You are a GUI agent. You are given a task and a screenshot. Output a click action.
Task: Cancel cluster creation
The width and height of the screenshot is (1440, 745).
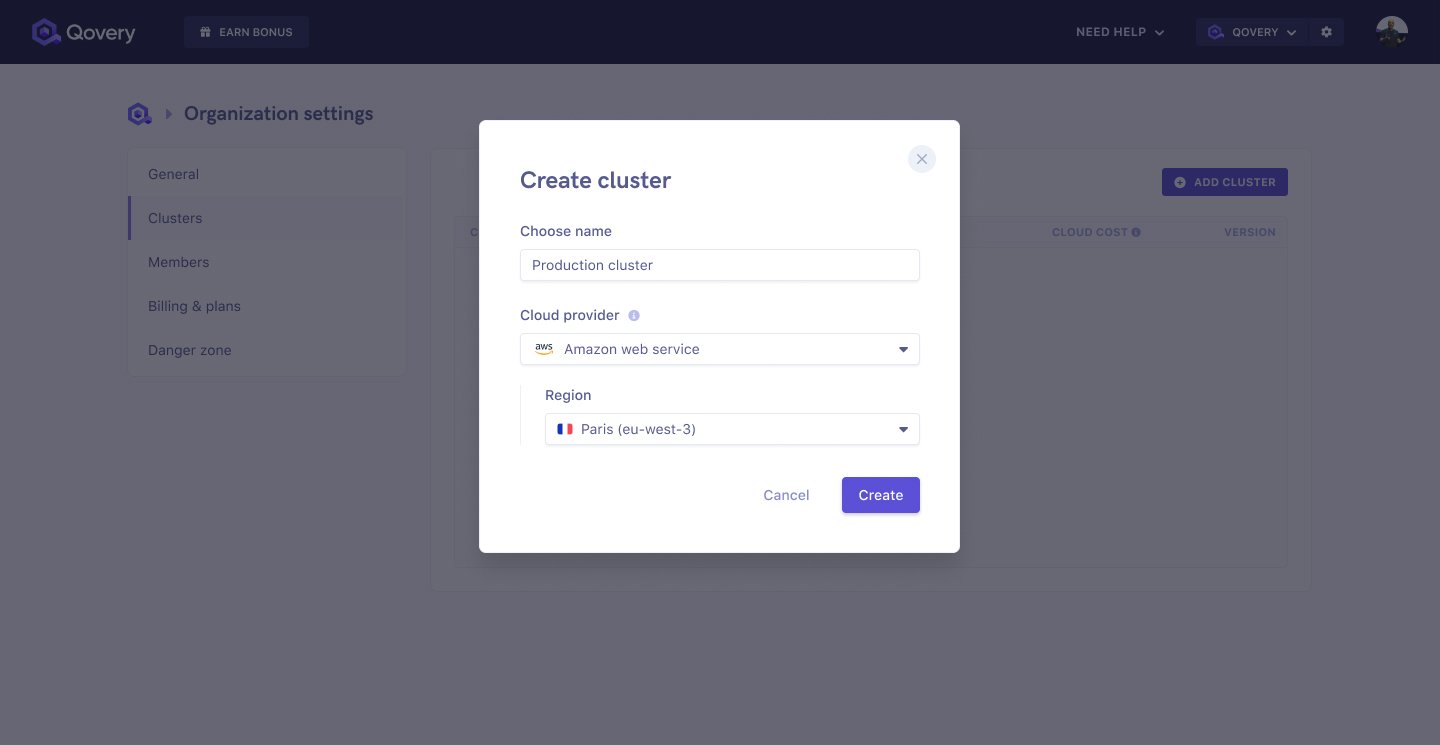pos(786,495)
